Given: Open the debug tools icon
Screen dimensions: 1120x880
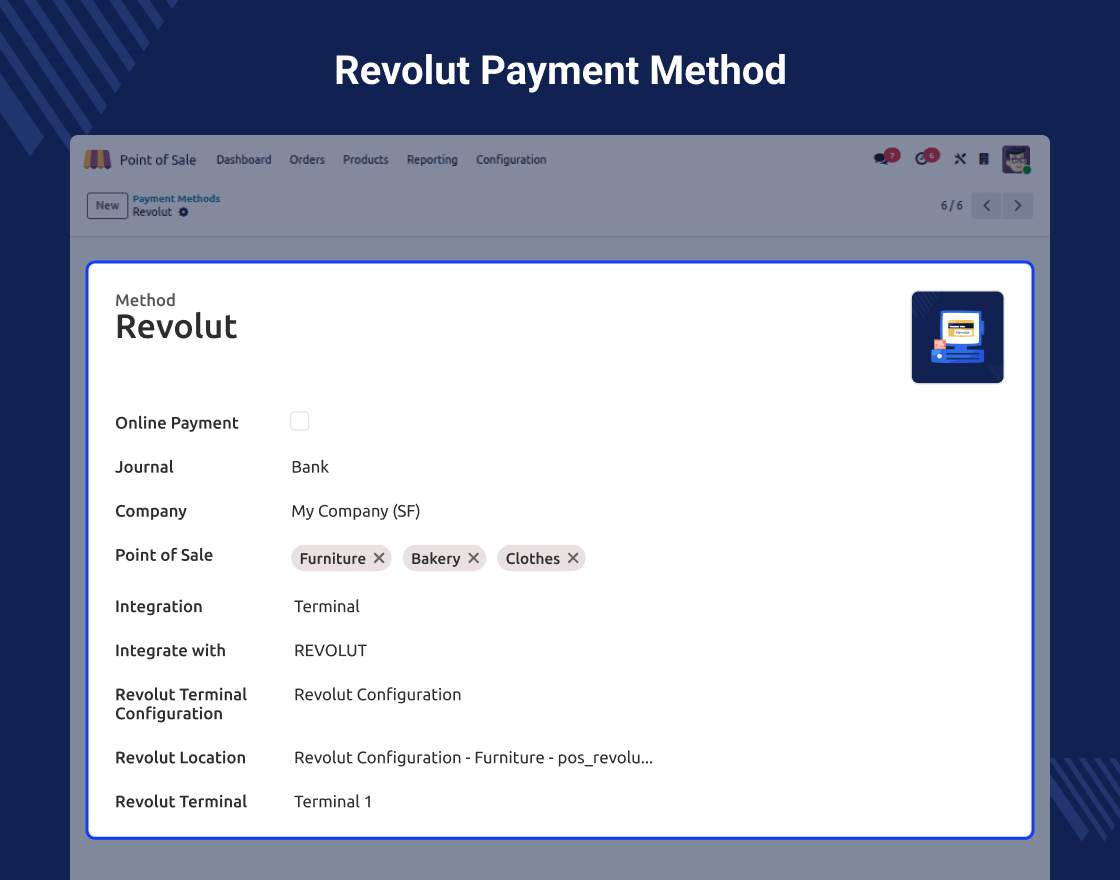Looking at the screenshot, I should pyautogui.click(x=960, y=159).
